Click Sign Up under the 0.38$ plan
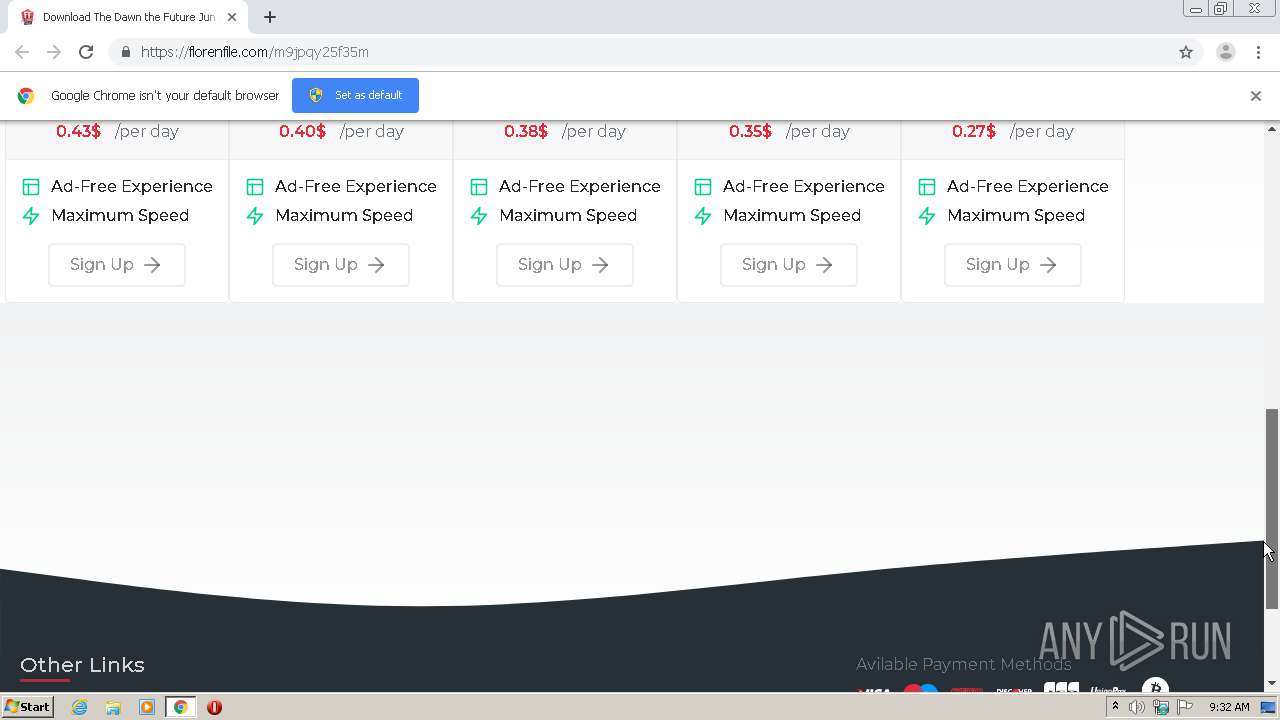 564,265
